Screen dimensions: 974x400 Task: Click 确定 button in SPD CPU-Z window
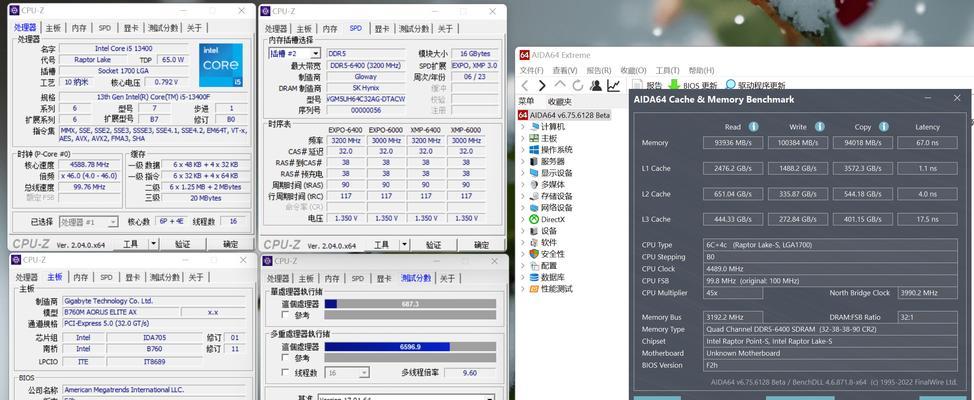(481, 245)
